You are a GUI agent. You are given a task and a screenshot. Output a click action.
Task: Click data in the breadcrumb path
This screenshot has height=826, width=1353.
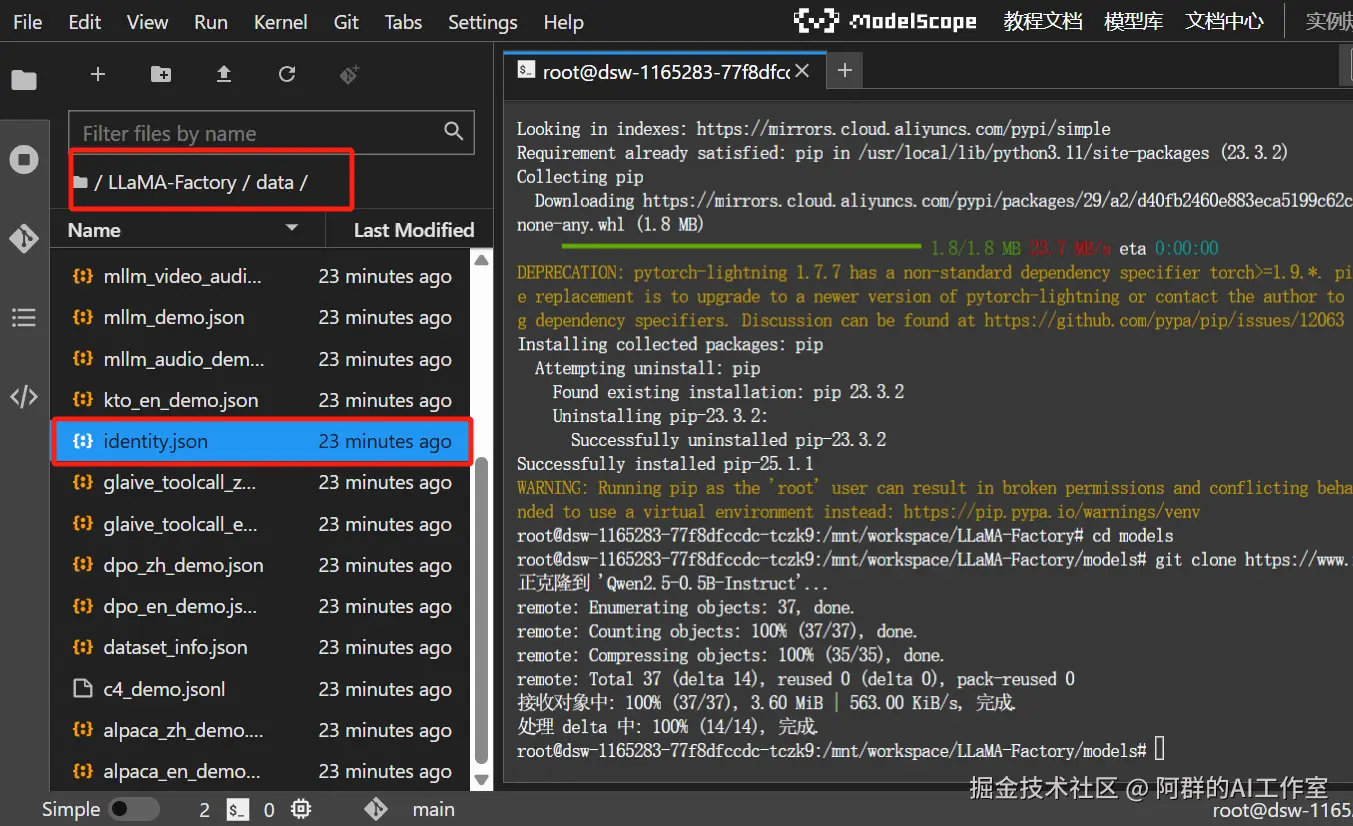[x=274, y=183]
